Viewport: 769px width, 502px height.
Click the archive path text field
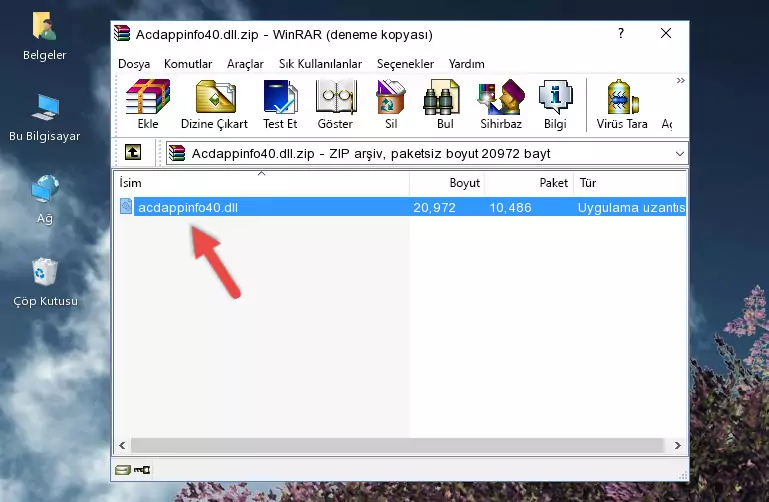pyautogui.click(x=427, y=153)
